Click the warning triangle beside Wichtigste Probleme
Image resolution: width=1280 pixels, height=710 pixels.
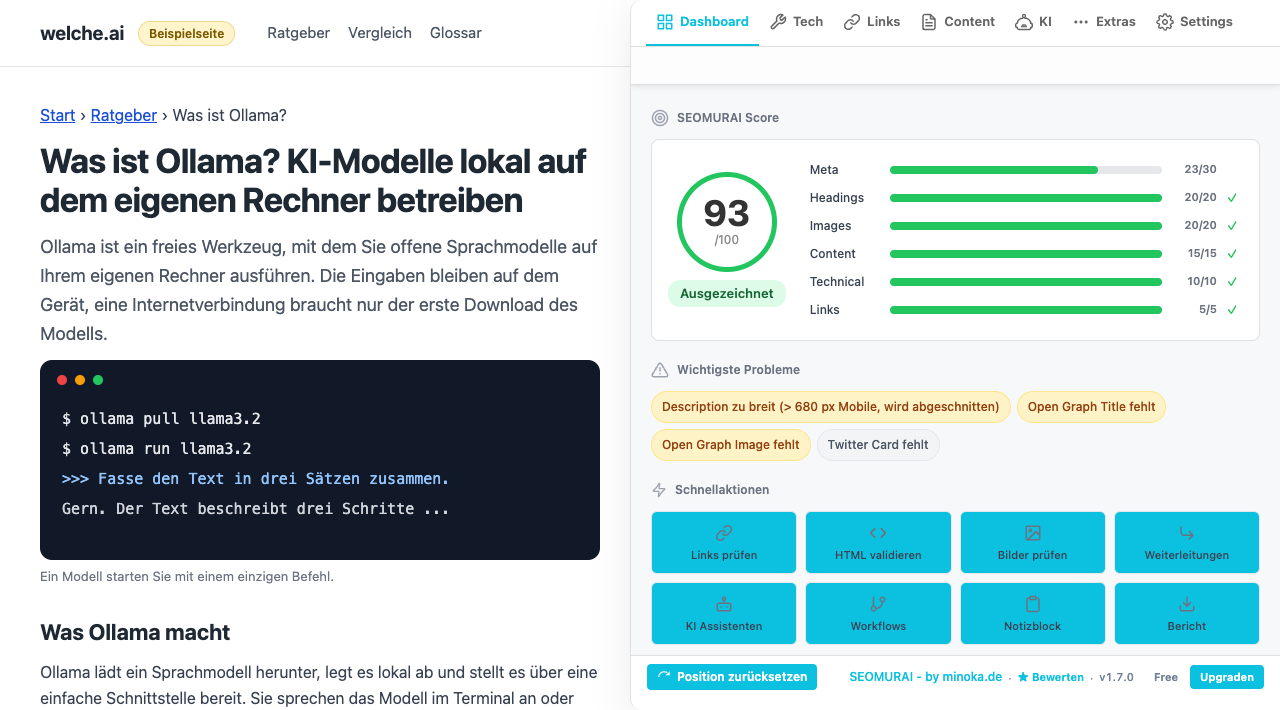(x=660, y=370)
